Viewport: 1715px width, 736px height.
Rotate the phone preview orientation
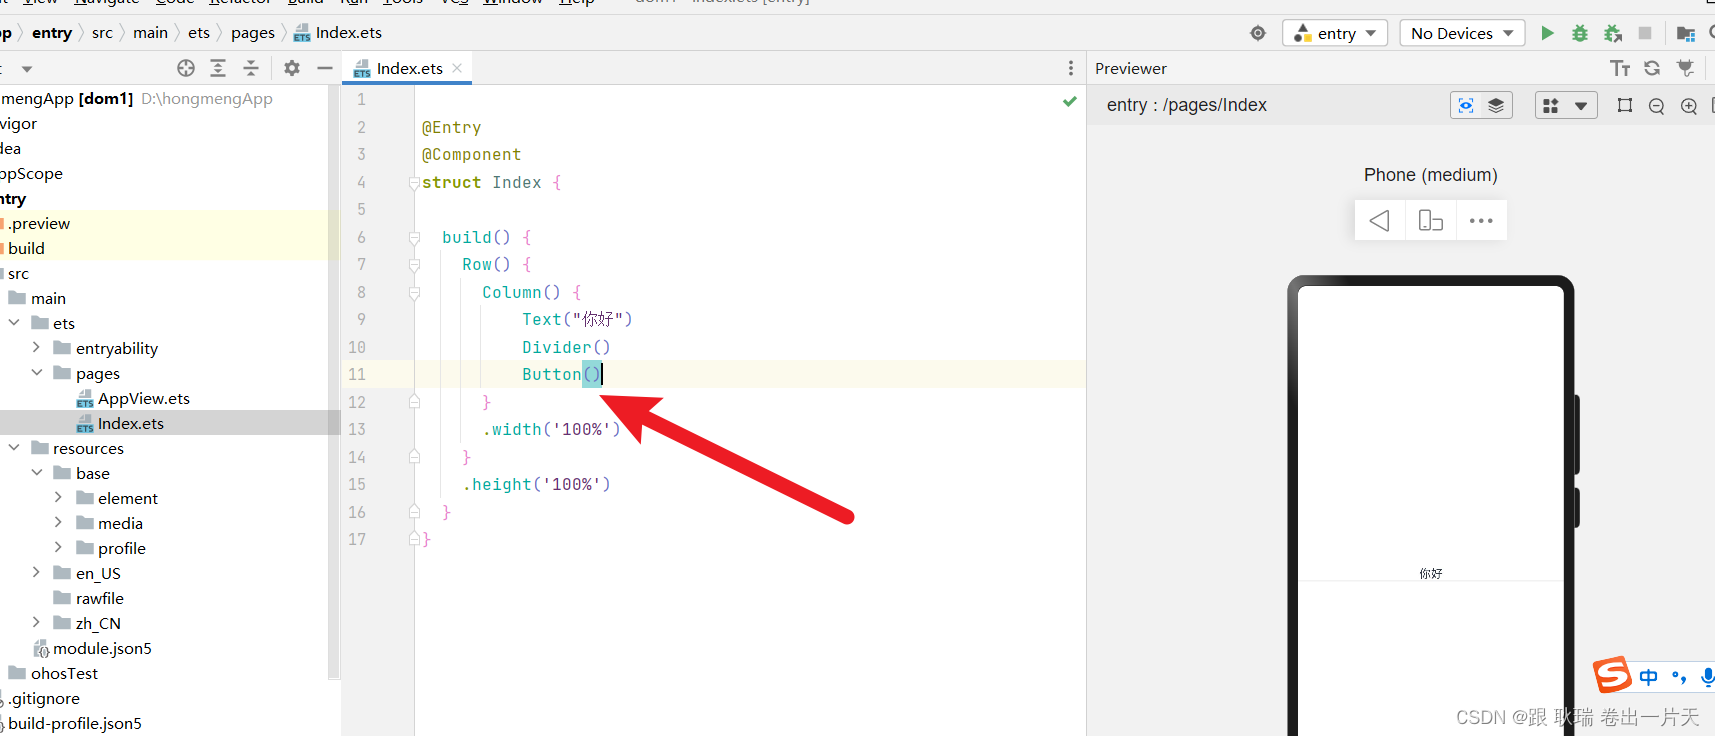(x=1431, y=220)
